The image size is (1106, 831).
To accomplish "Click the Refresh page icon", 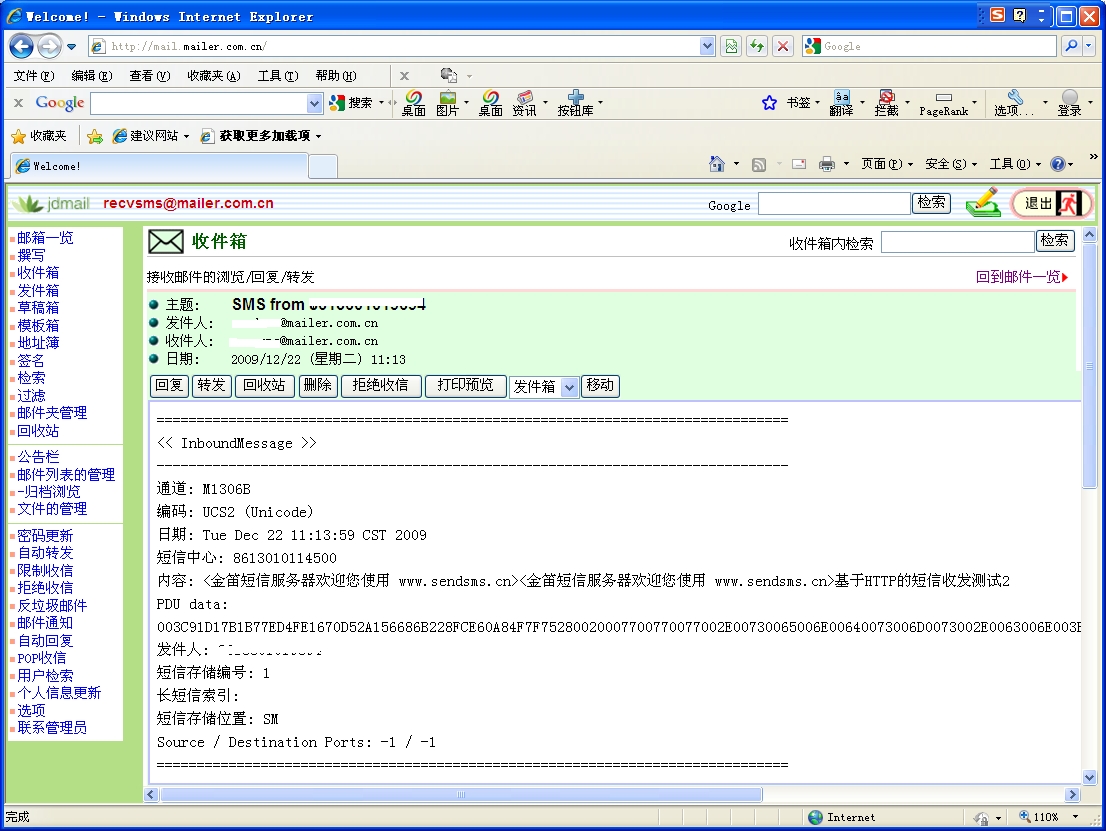I will [757, 46].
